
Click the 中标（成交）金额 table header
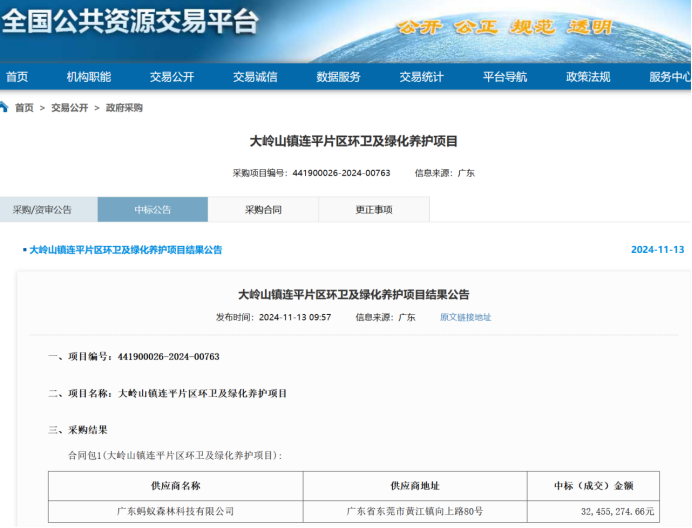[x=594, y=486]
